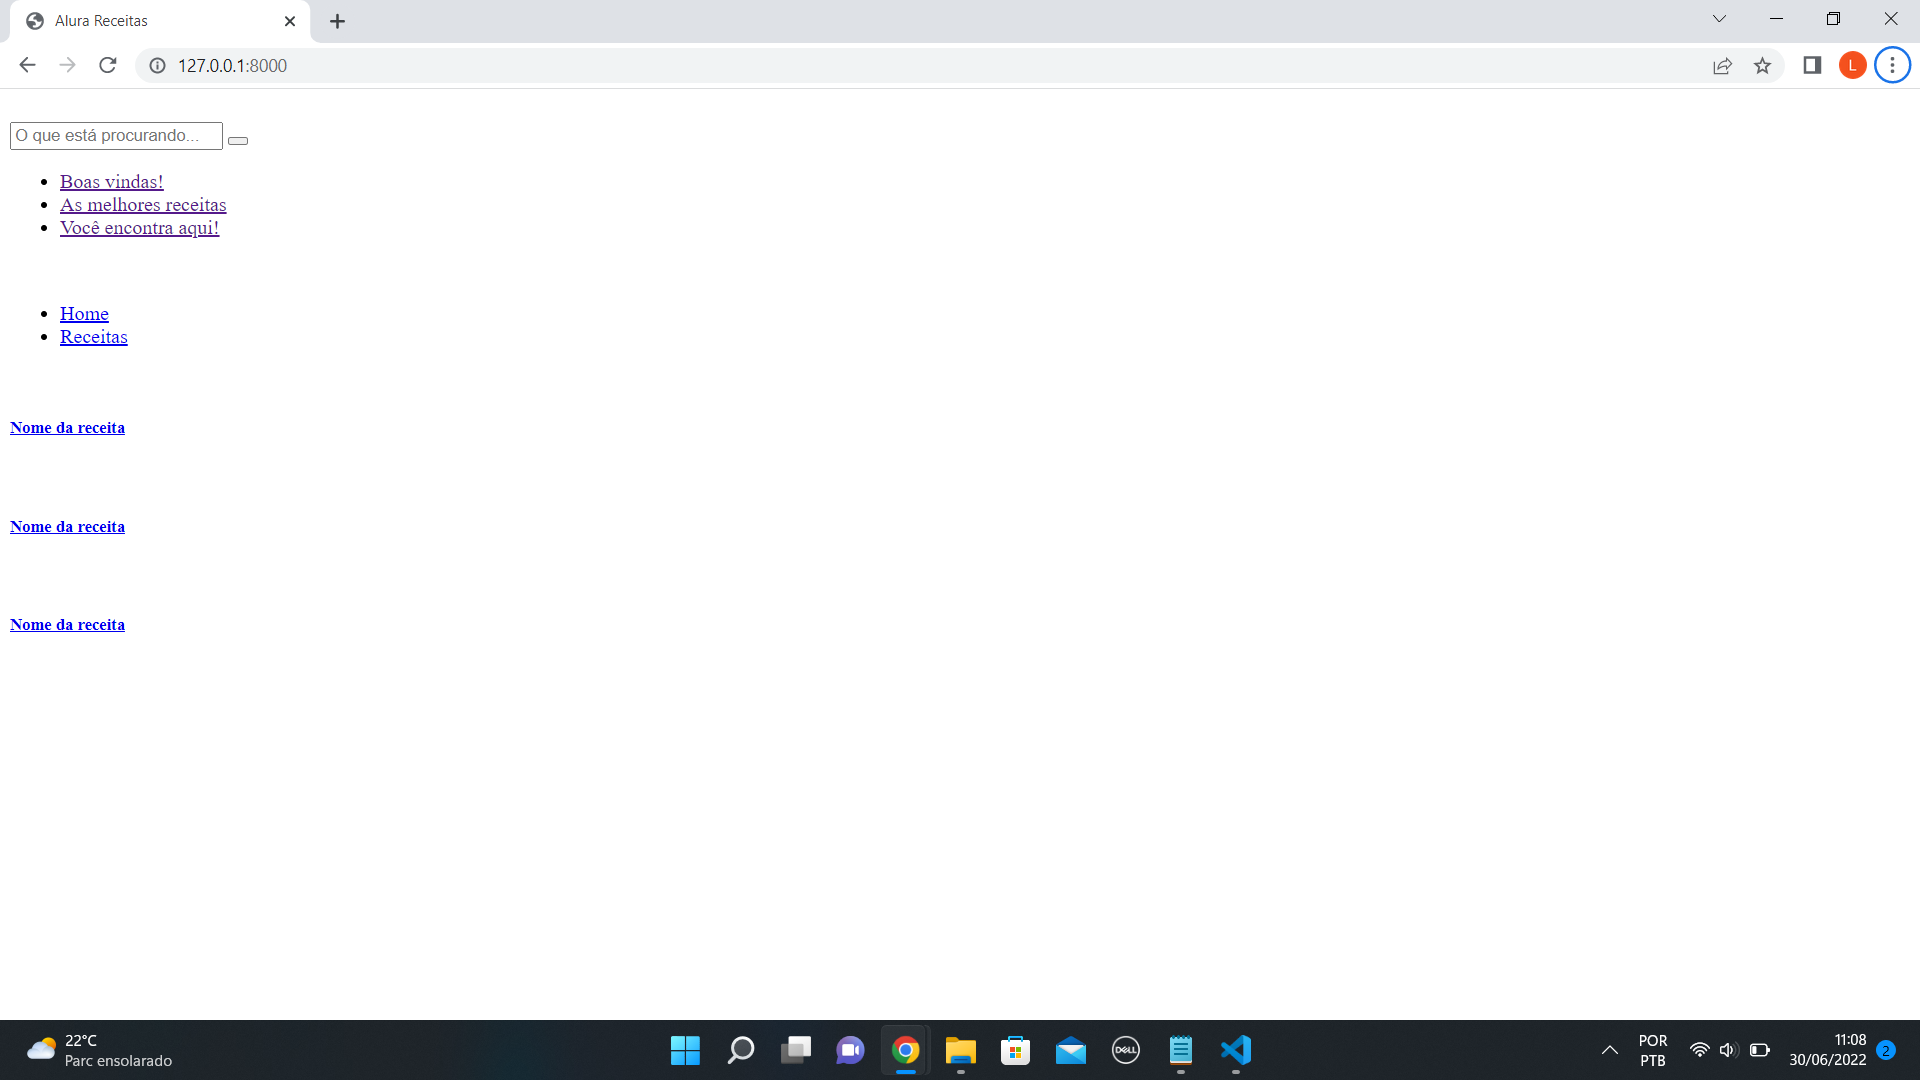Screen dimensions: 1920x1080
Task: Open As melhores receitas link
Action: (x=143, y=205)
